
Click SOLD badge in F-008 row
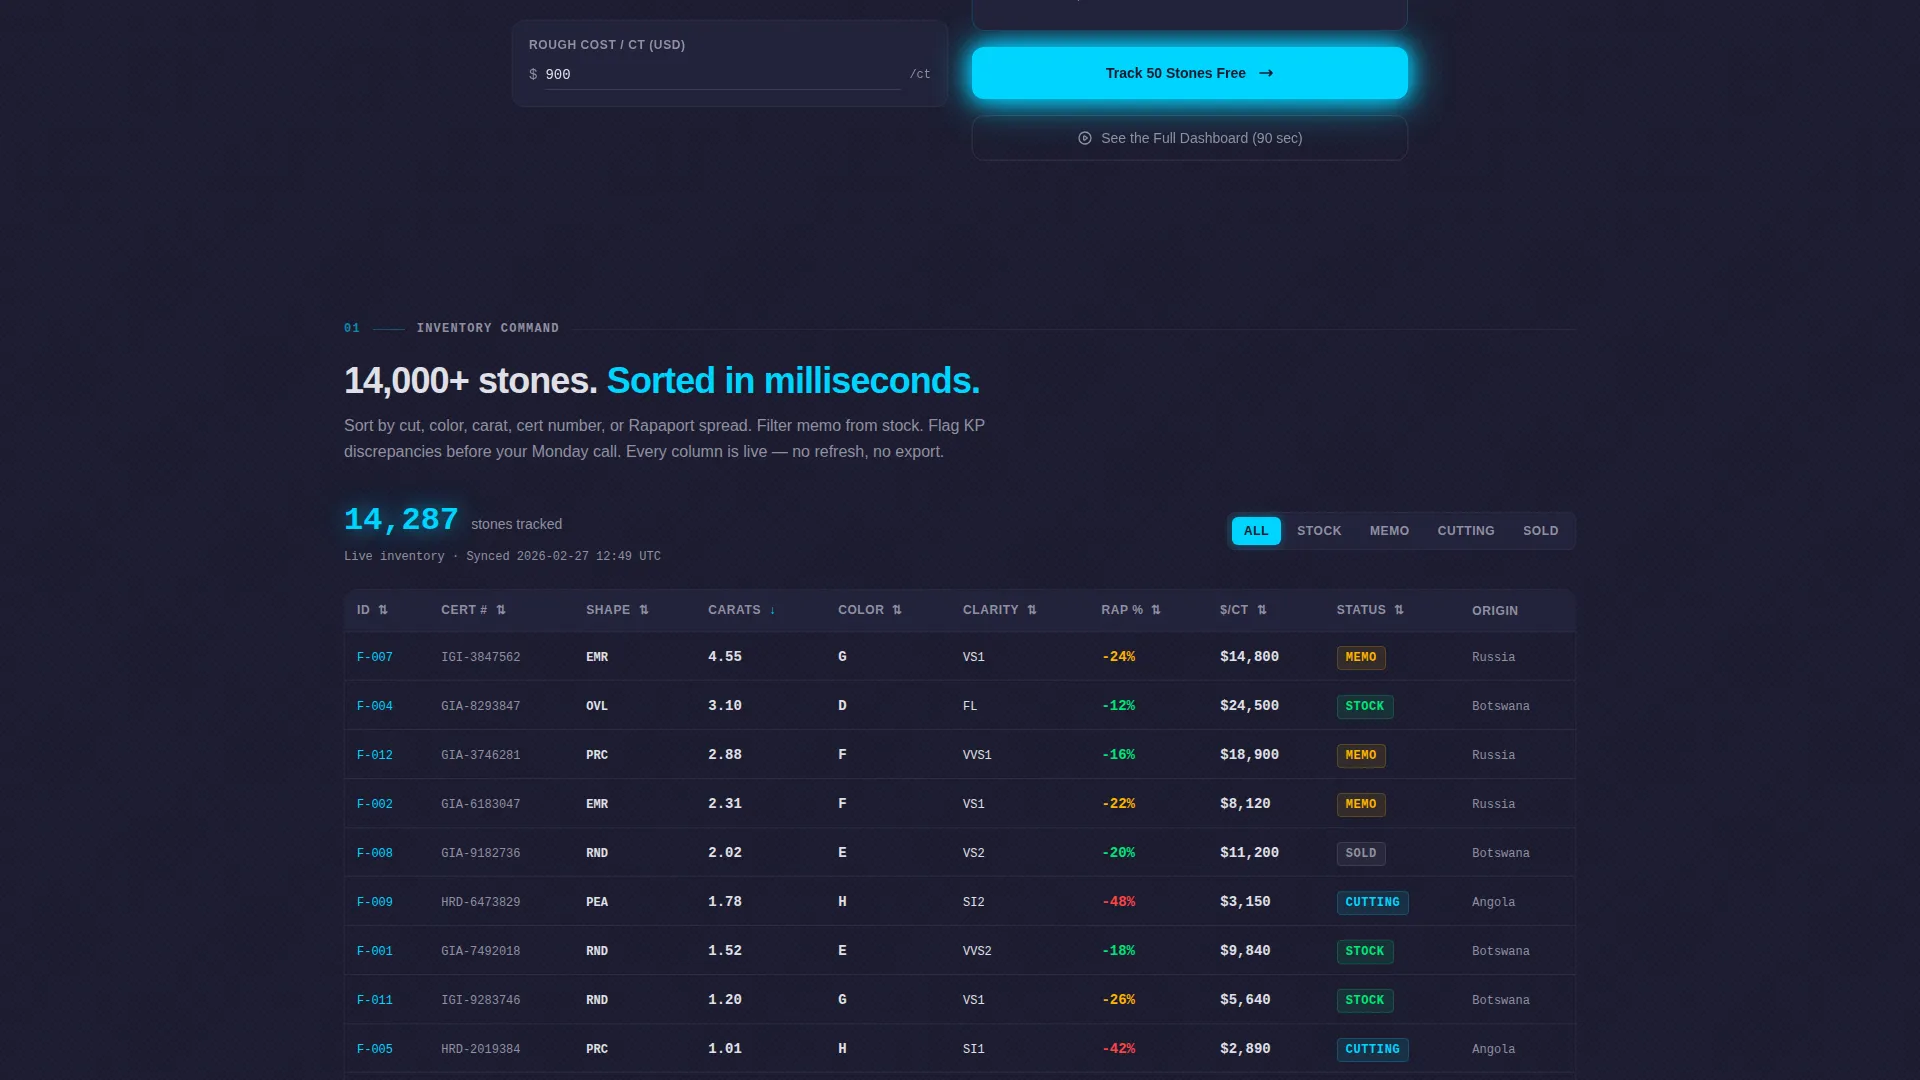pyautogui.click(x=1361, y=853)
